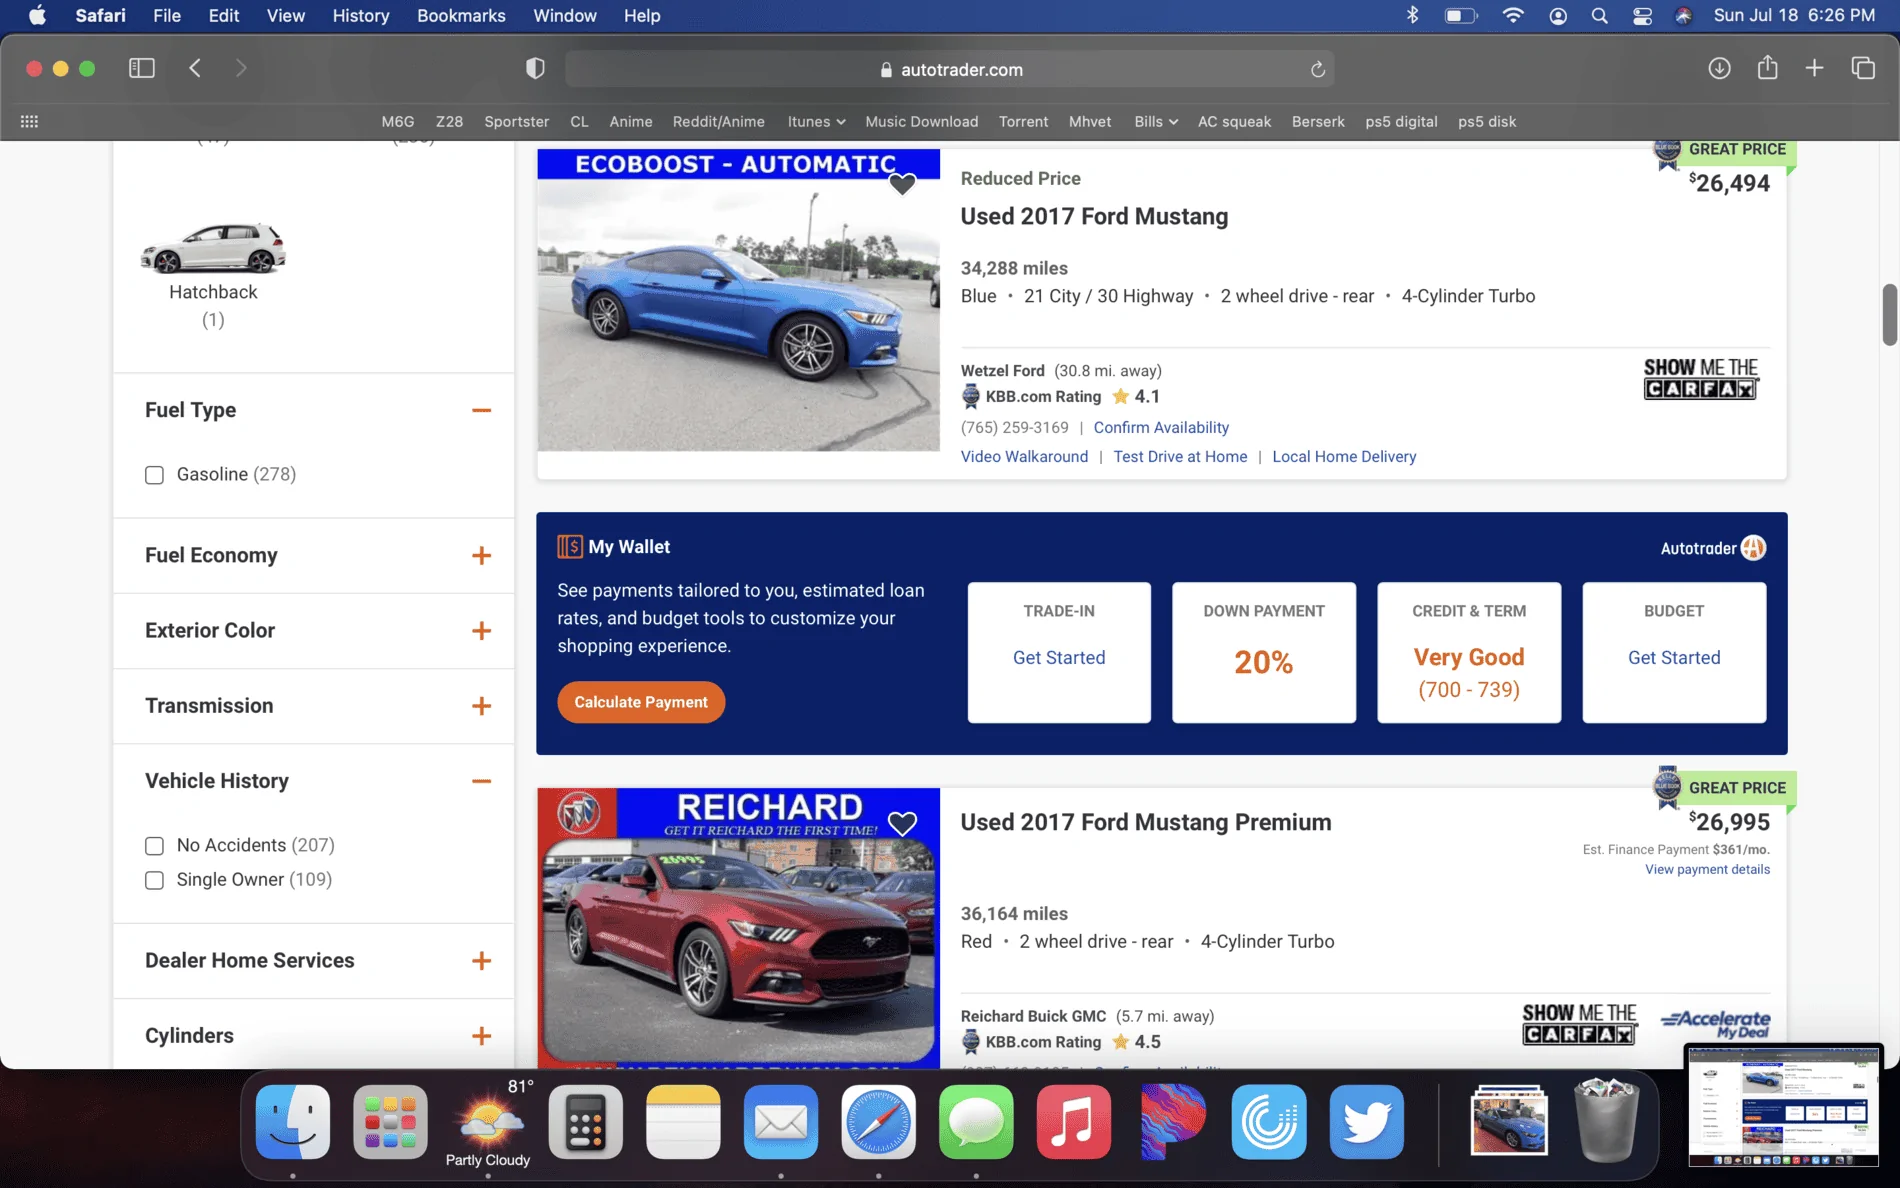
Task: Collapse the Vehicle History section
Action: tap(481, 781)
